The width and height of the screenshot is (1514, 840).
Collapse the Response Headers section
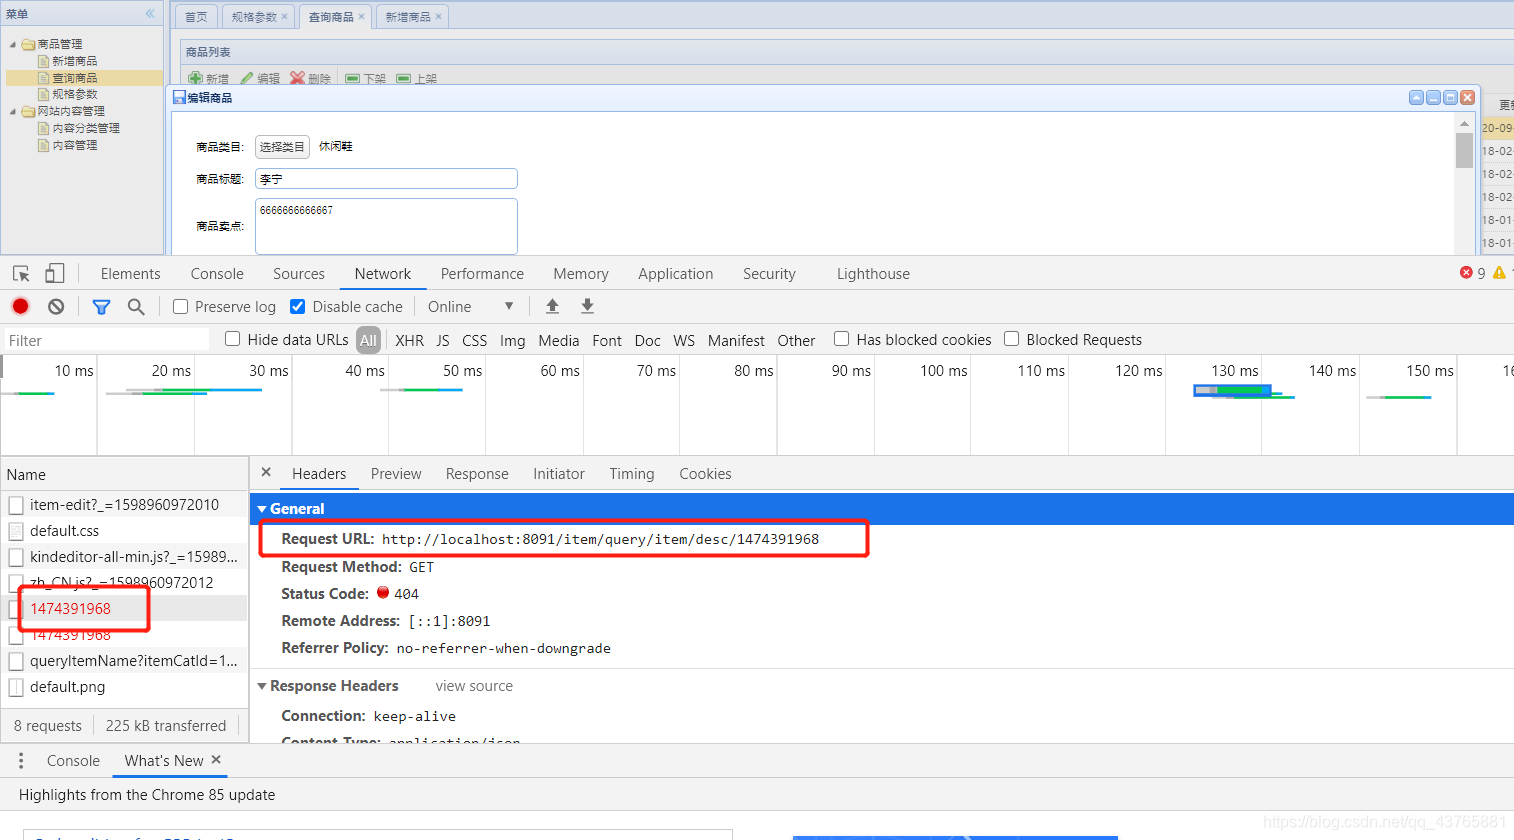[262, 686]
